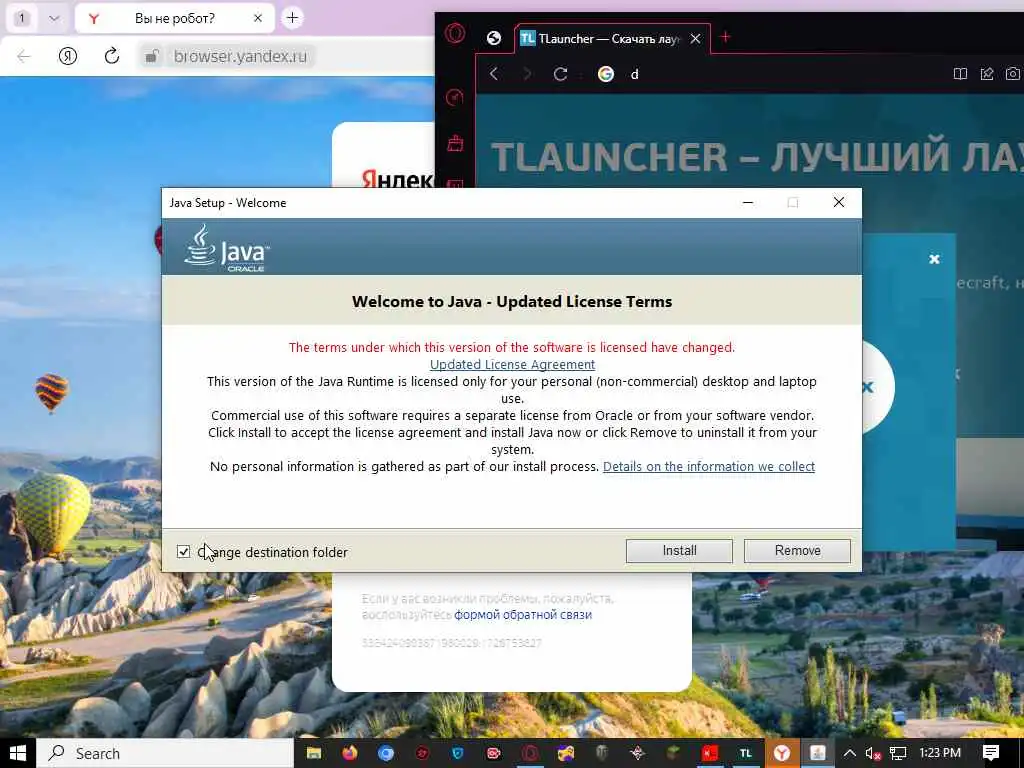This screenshot has height=768, width=1024.
Task: Open the network tray icon
Action: [x=898, y=754]
